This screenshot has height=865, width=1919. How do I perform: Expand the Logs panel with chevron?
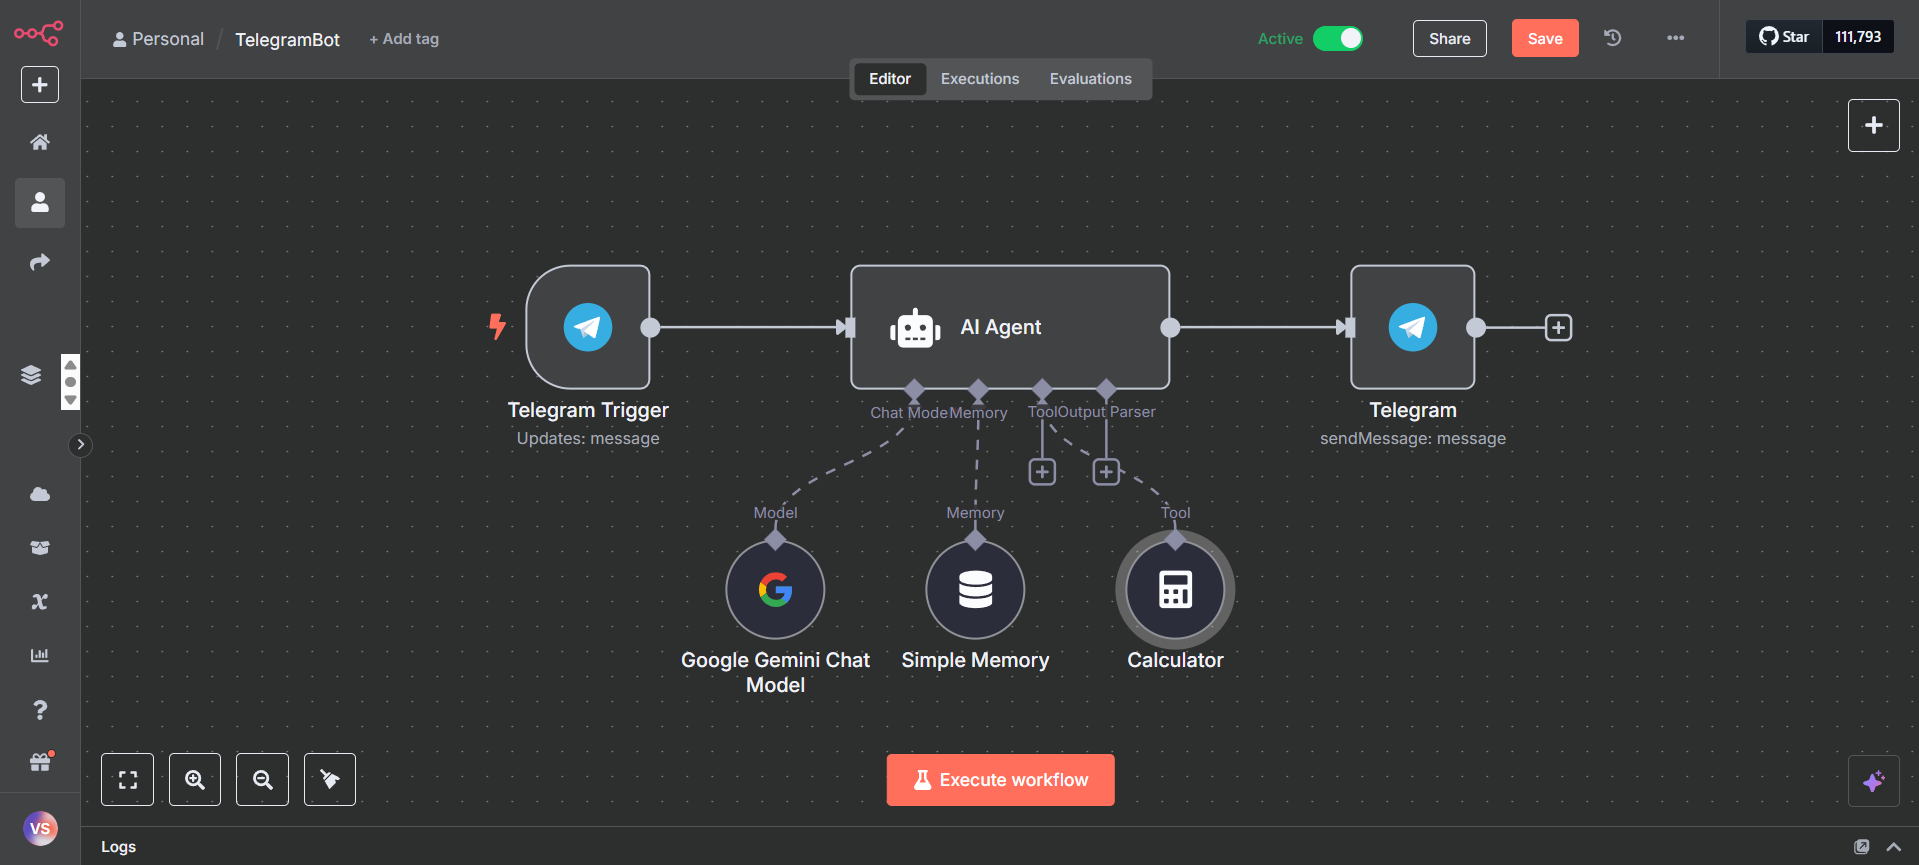[x=1894, y=847]
